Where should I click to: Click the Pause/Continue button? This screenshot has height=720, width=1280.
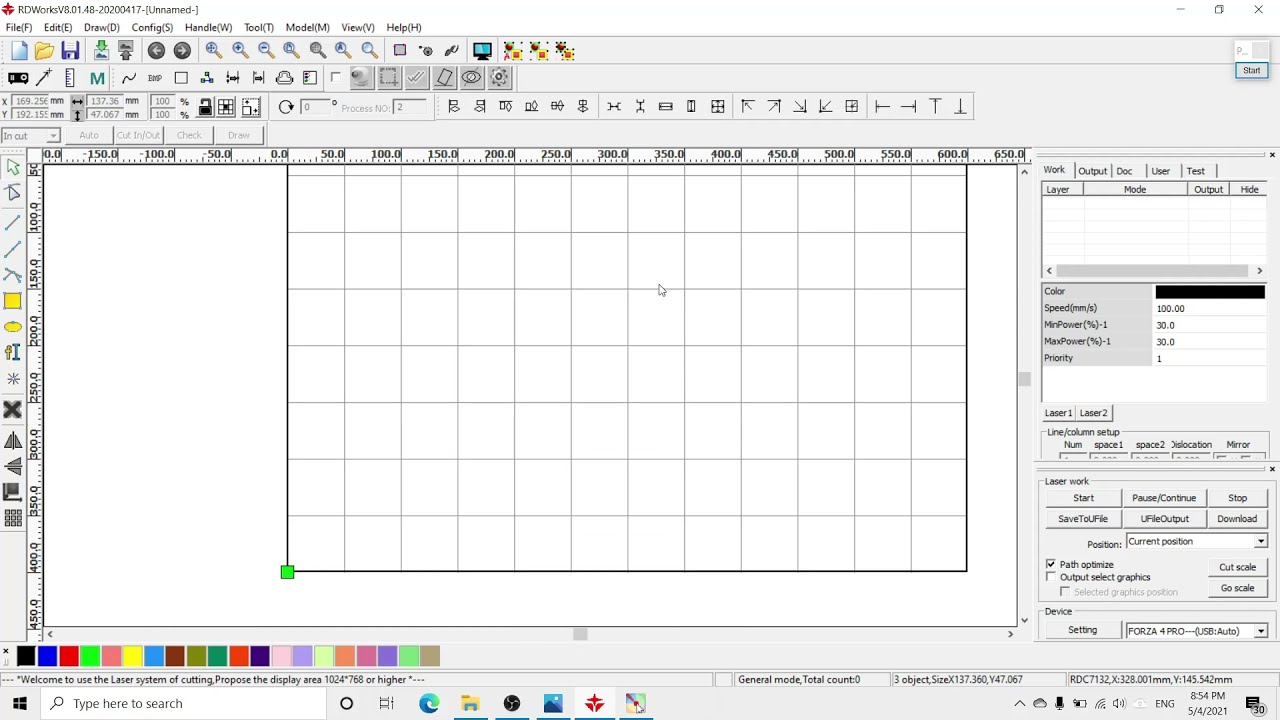coord(1164,498)
